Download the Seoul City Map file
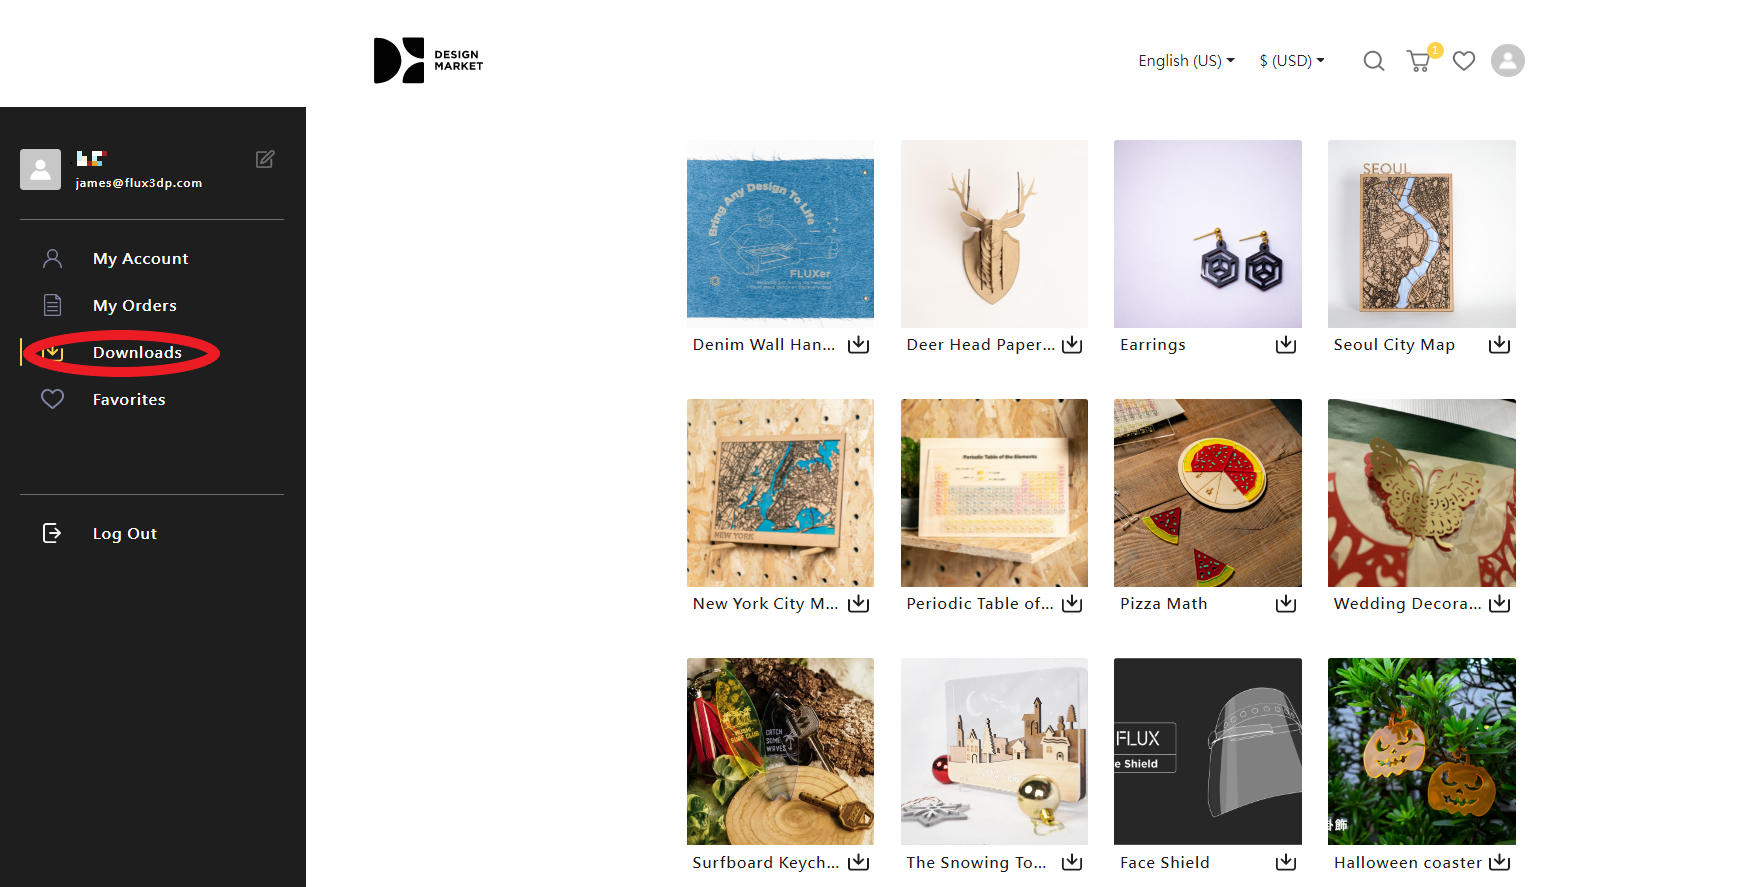 pyautogui.click(x=1499, y=345)
